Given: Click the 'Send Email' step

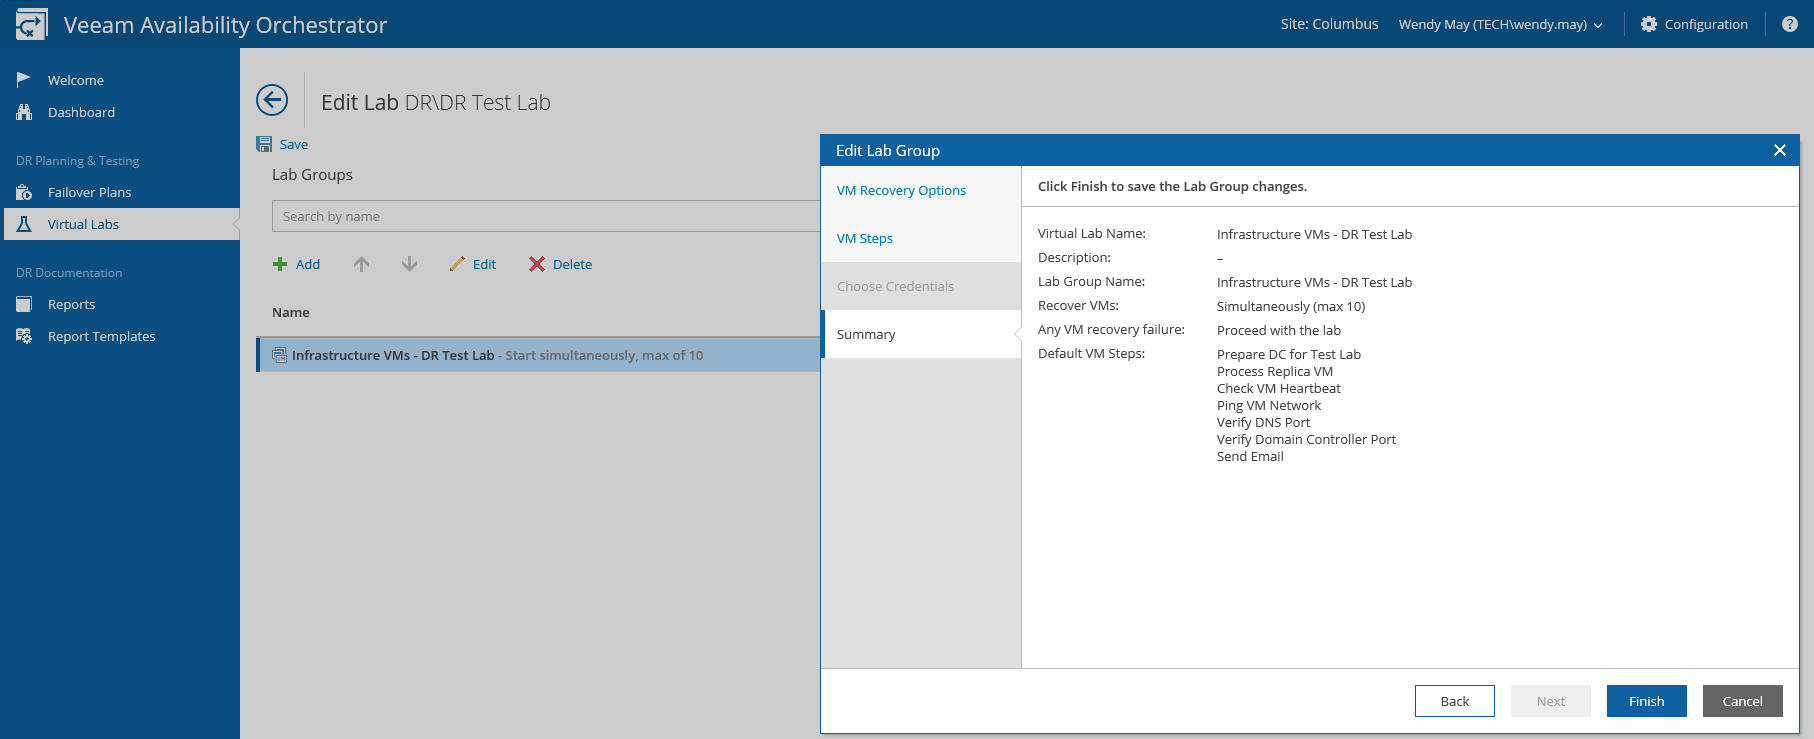Looking at the screenshot, I should pos(1250,456).
